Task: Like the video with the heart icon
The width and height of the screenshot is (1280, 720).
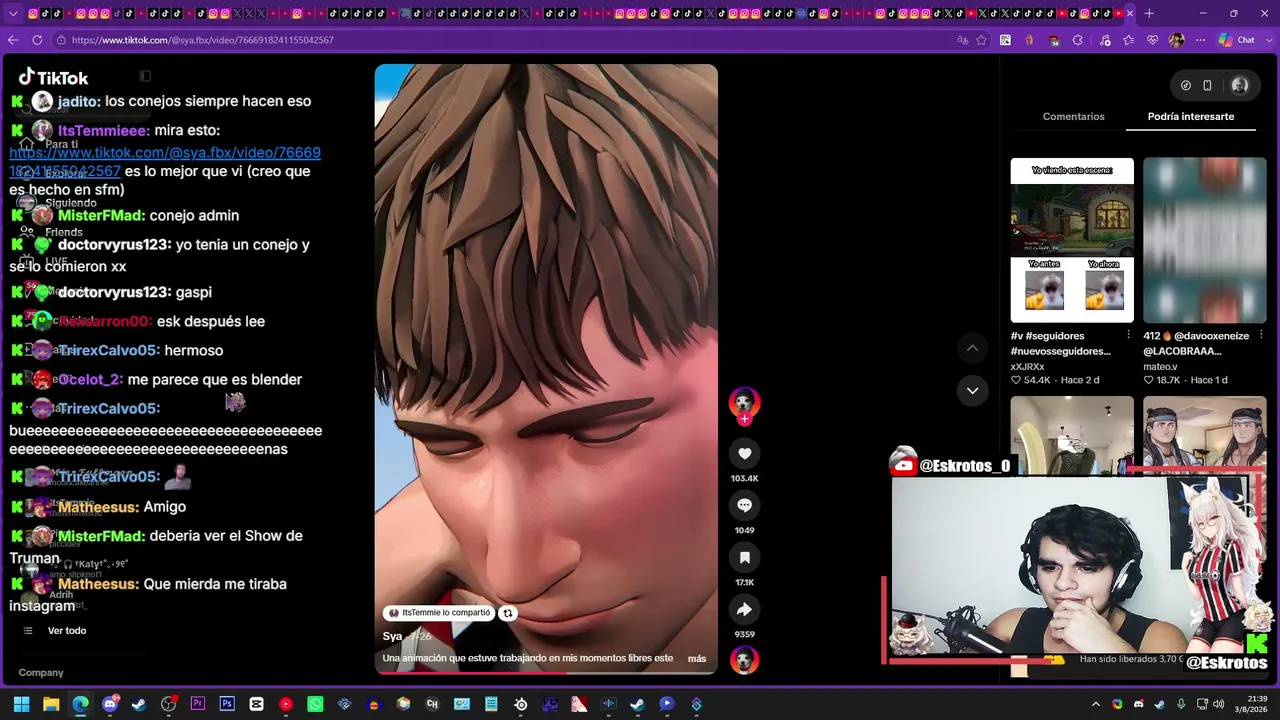Action: click(744, 454)
